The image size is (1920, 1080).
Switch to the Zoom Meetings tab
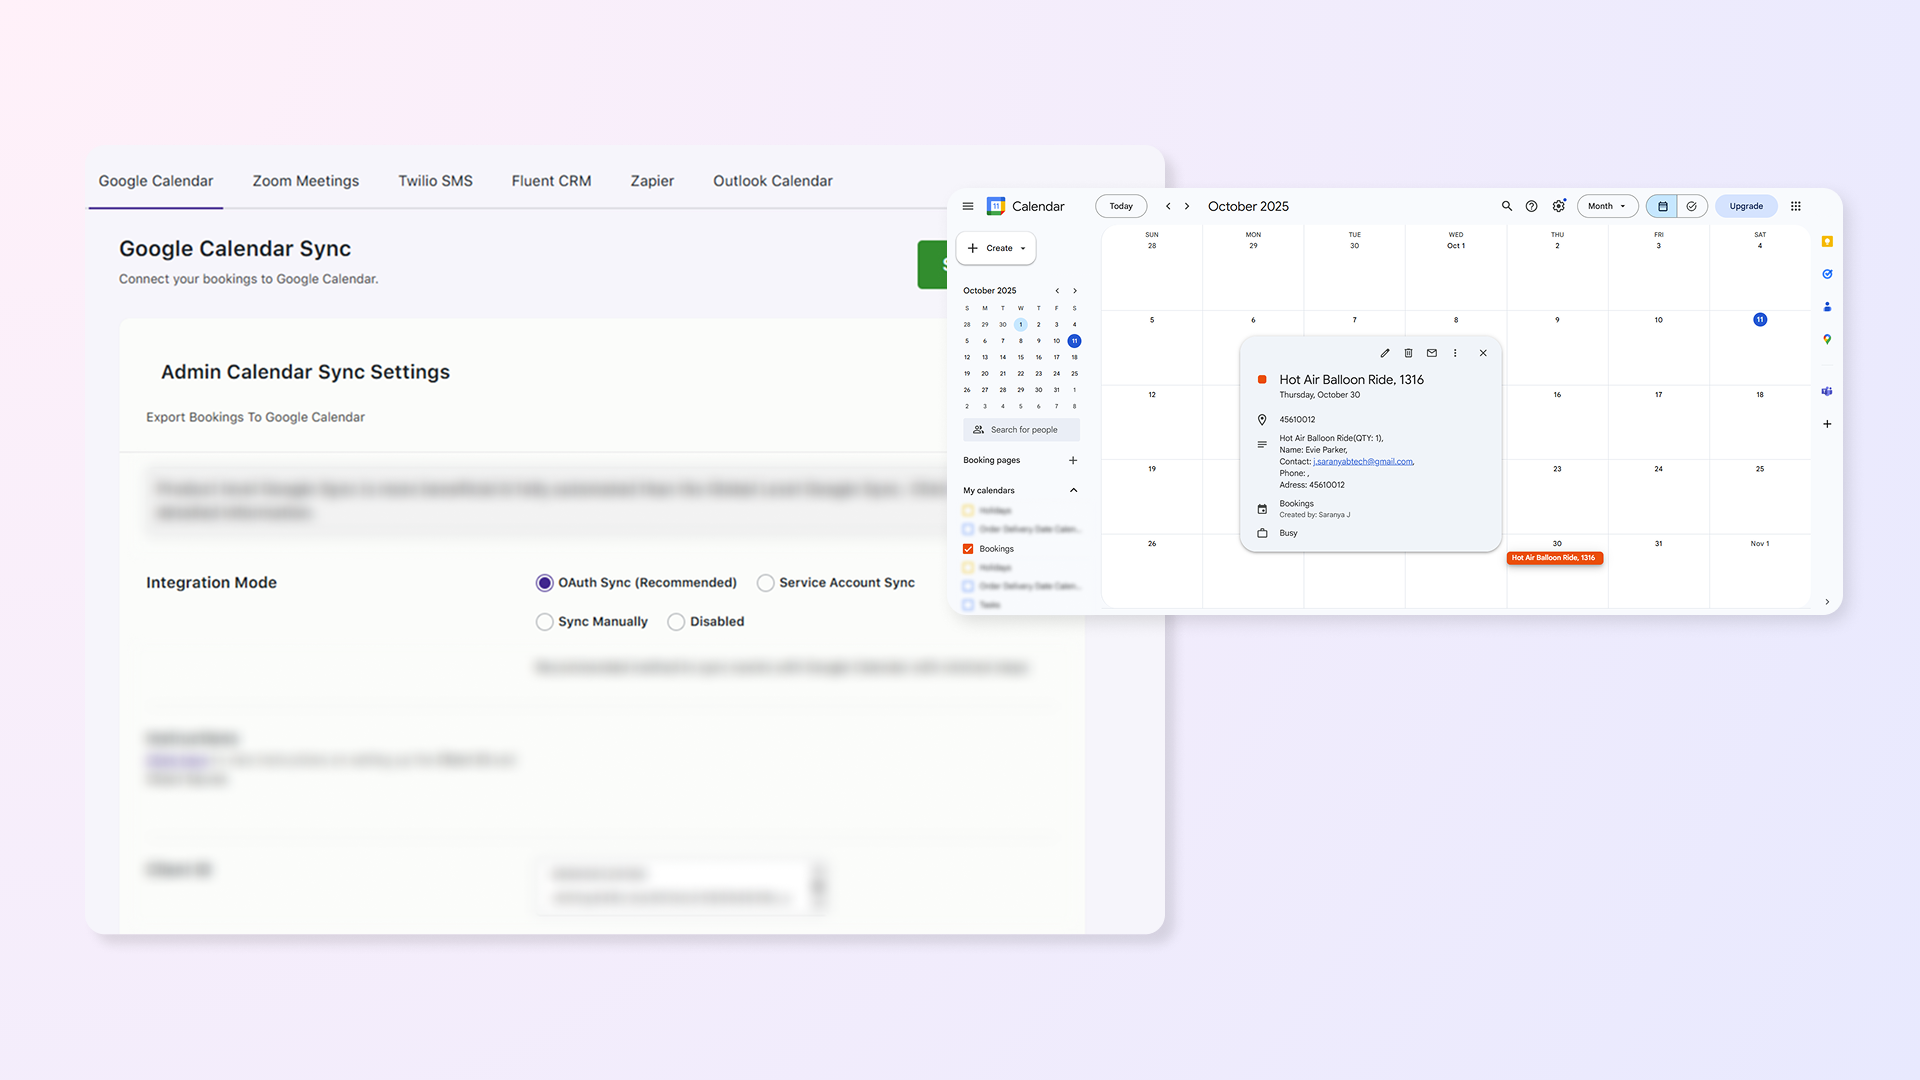(306, 181)
